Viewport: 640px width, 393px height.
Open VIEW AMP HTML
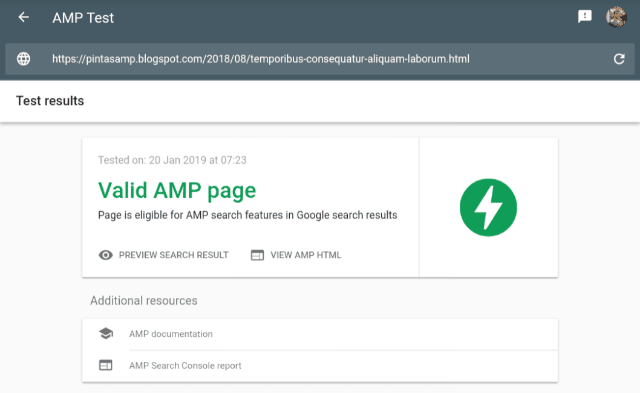306,255
